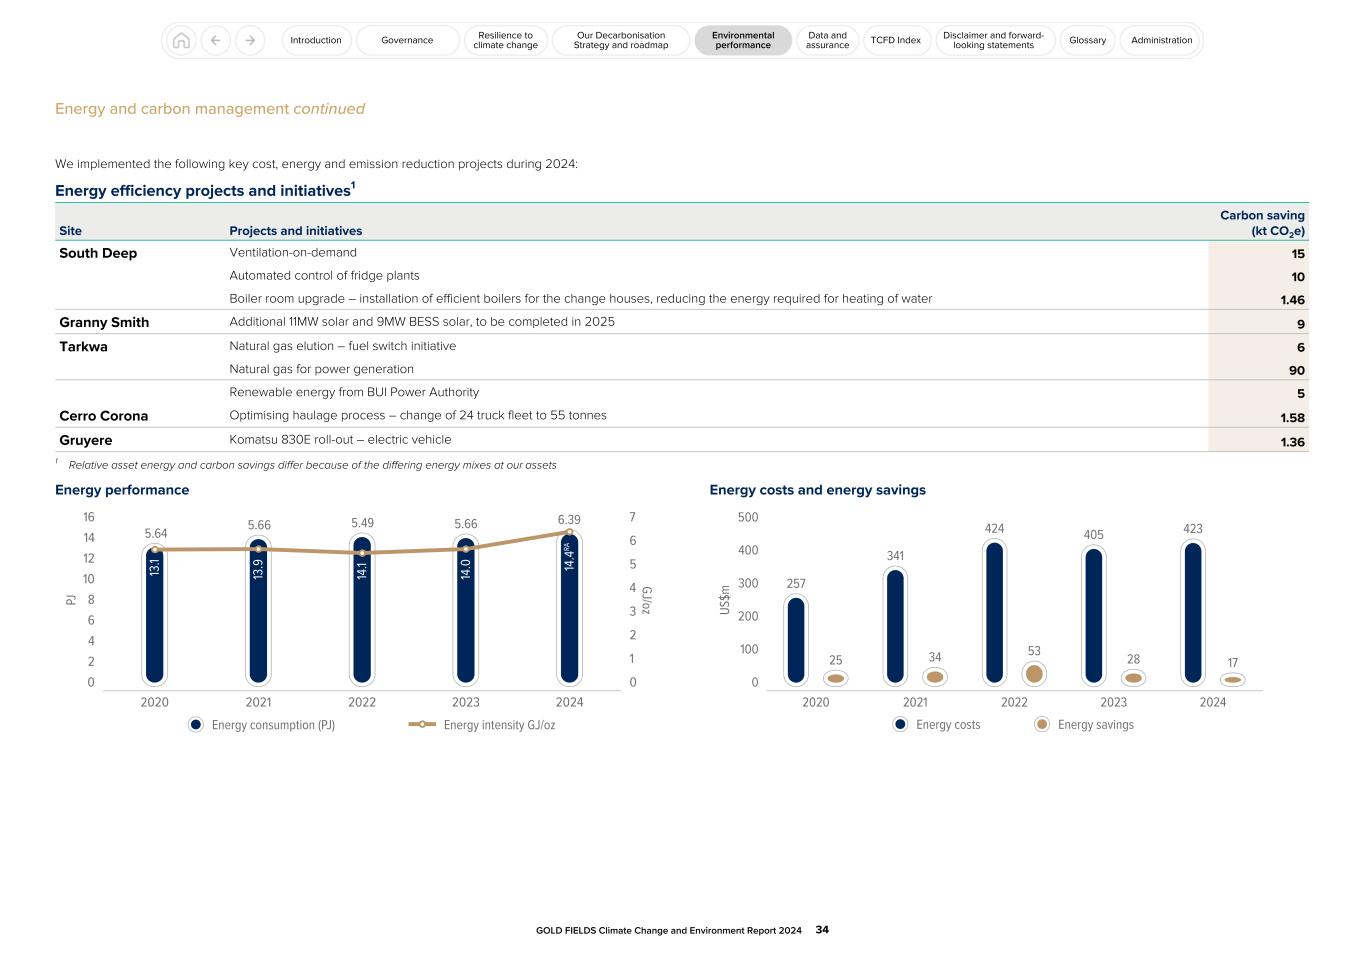The height and width of the screenshot is (968, 1365).
Task: Click the home navigation icon
Action: click(x=181, y=40)
